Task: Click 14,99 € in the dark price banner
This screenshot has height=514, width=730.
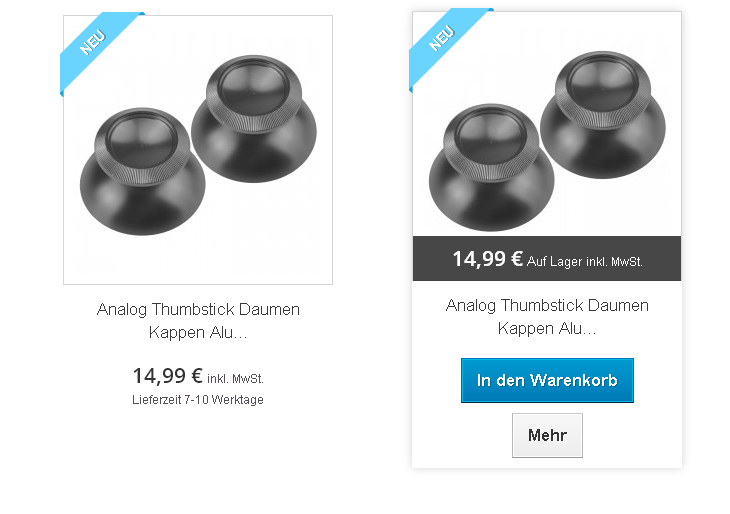Action: click(488, 259)
